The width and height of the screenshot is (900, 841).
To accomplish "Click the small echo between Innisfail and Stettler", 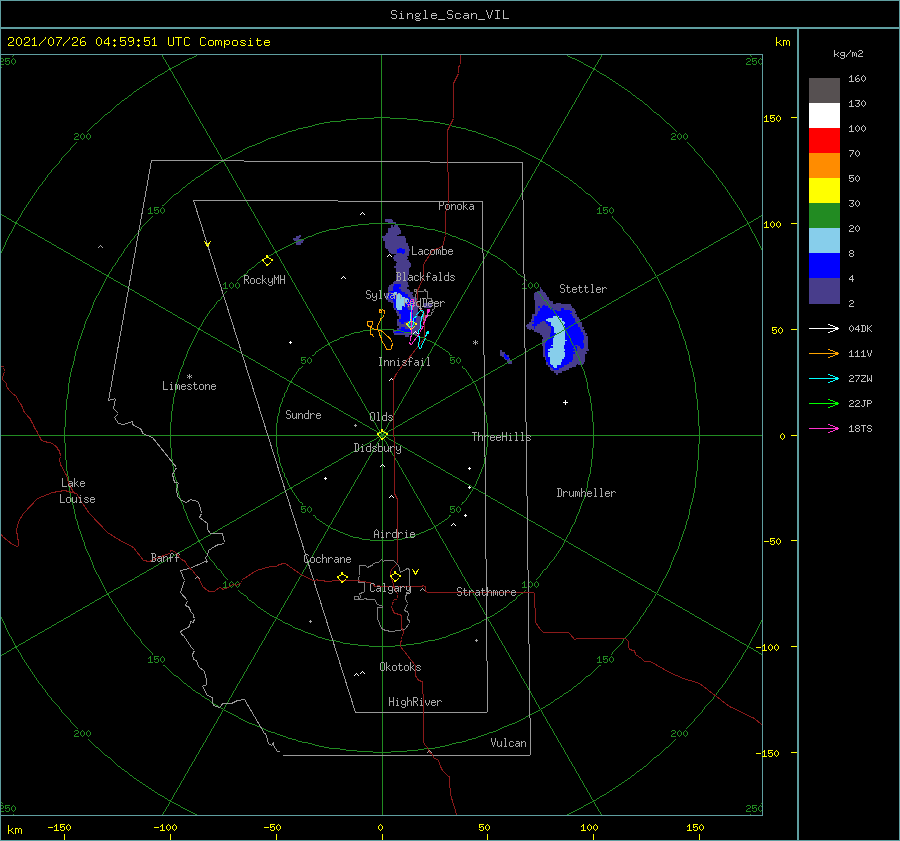I will pos(506,356).
